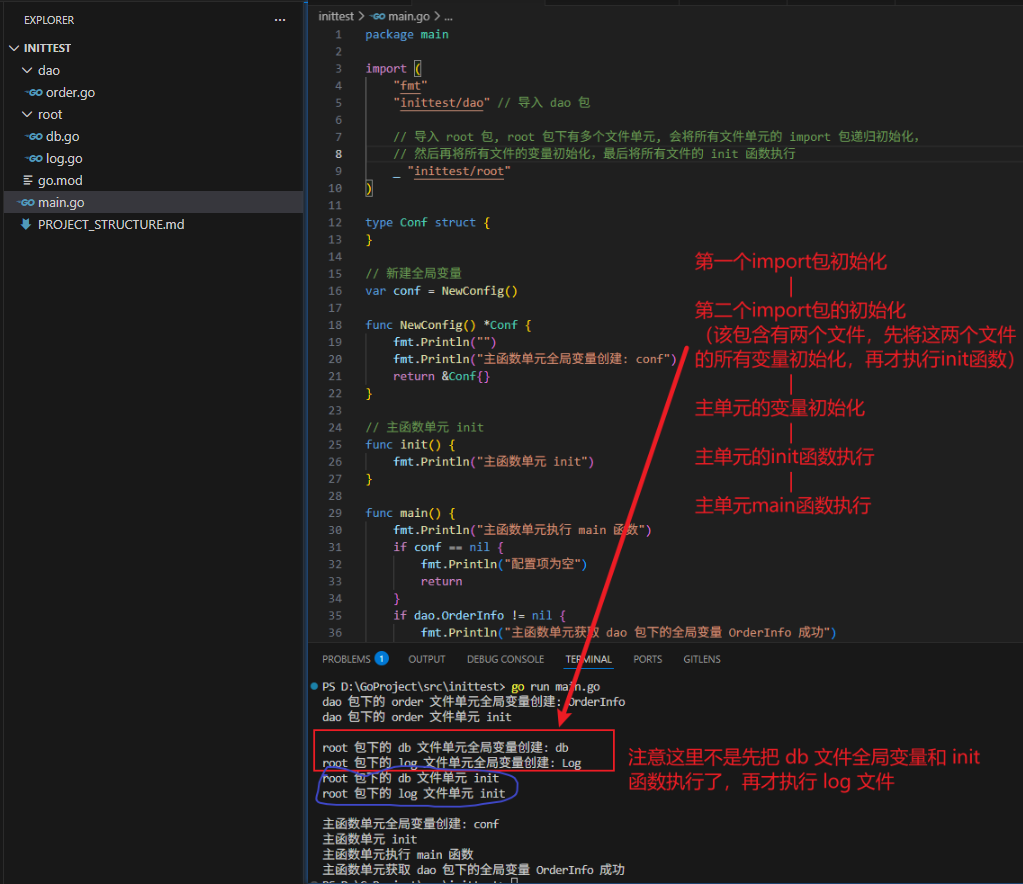The image size is (1023, 884).
Task: Click the main.go breadcrumb segment
Action: tap(409, 16)
